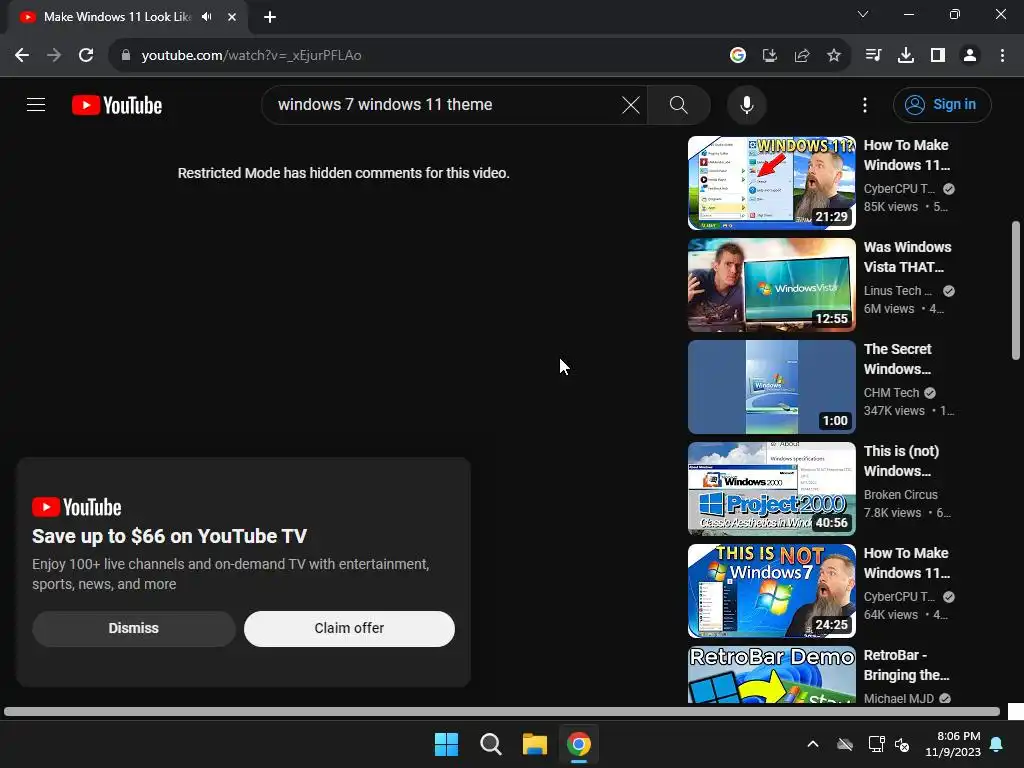Close the Make Windows 11 tab
Screen dimensions: 1024x768
[232, 17]
